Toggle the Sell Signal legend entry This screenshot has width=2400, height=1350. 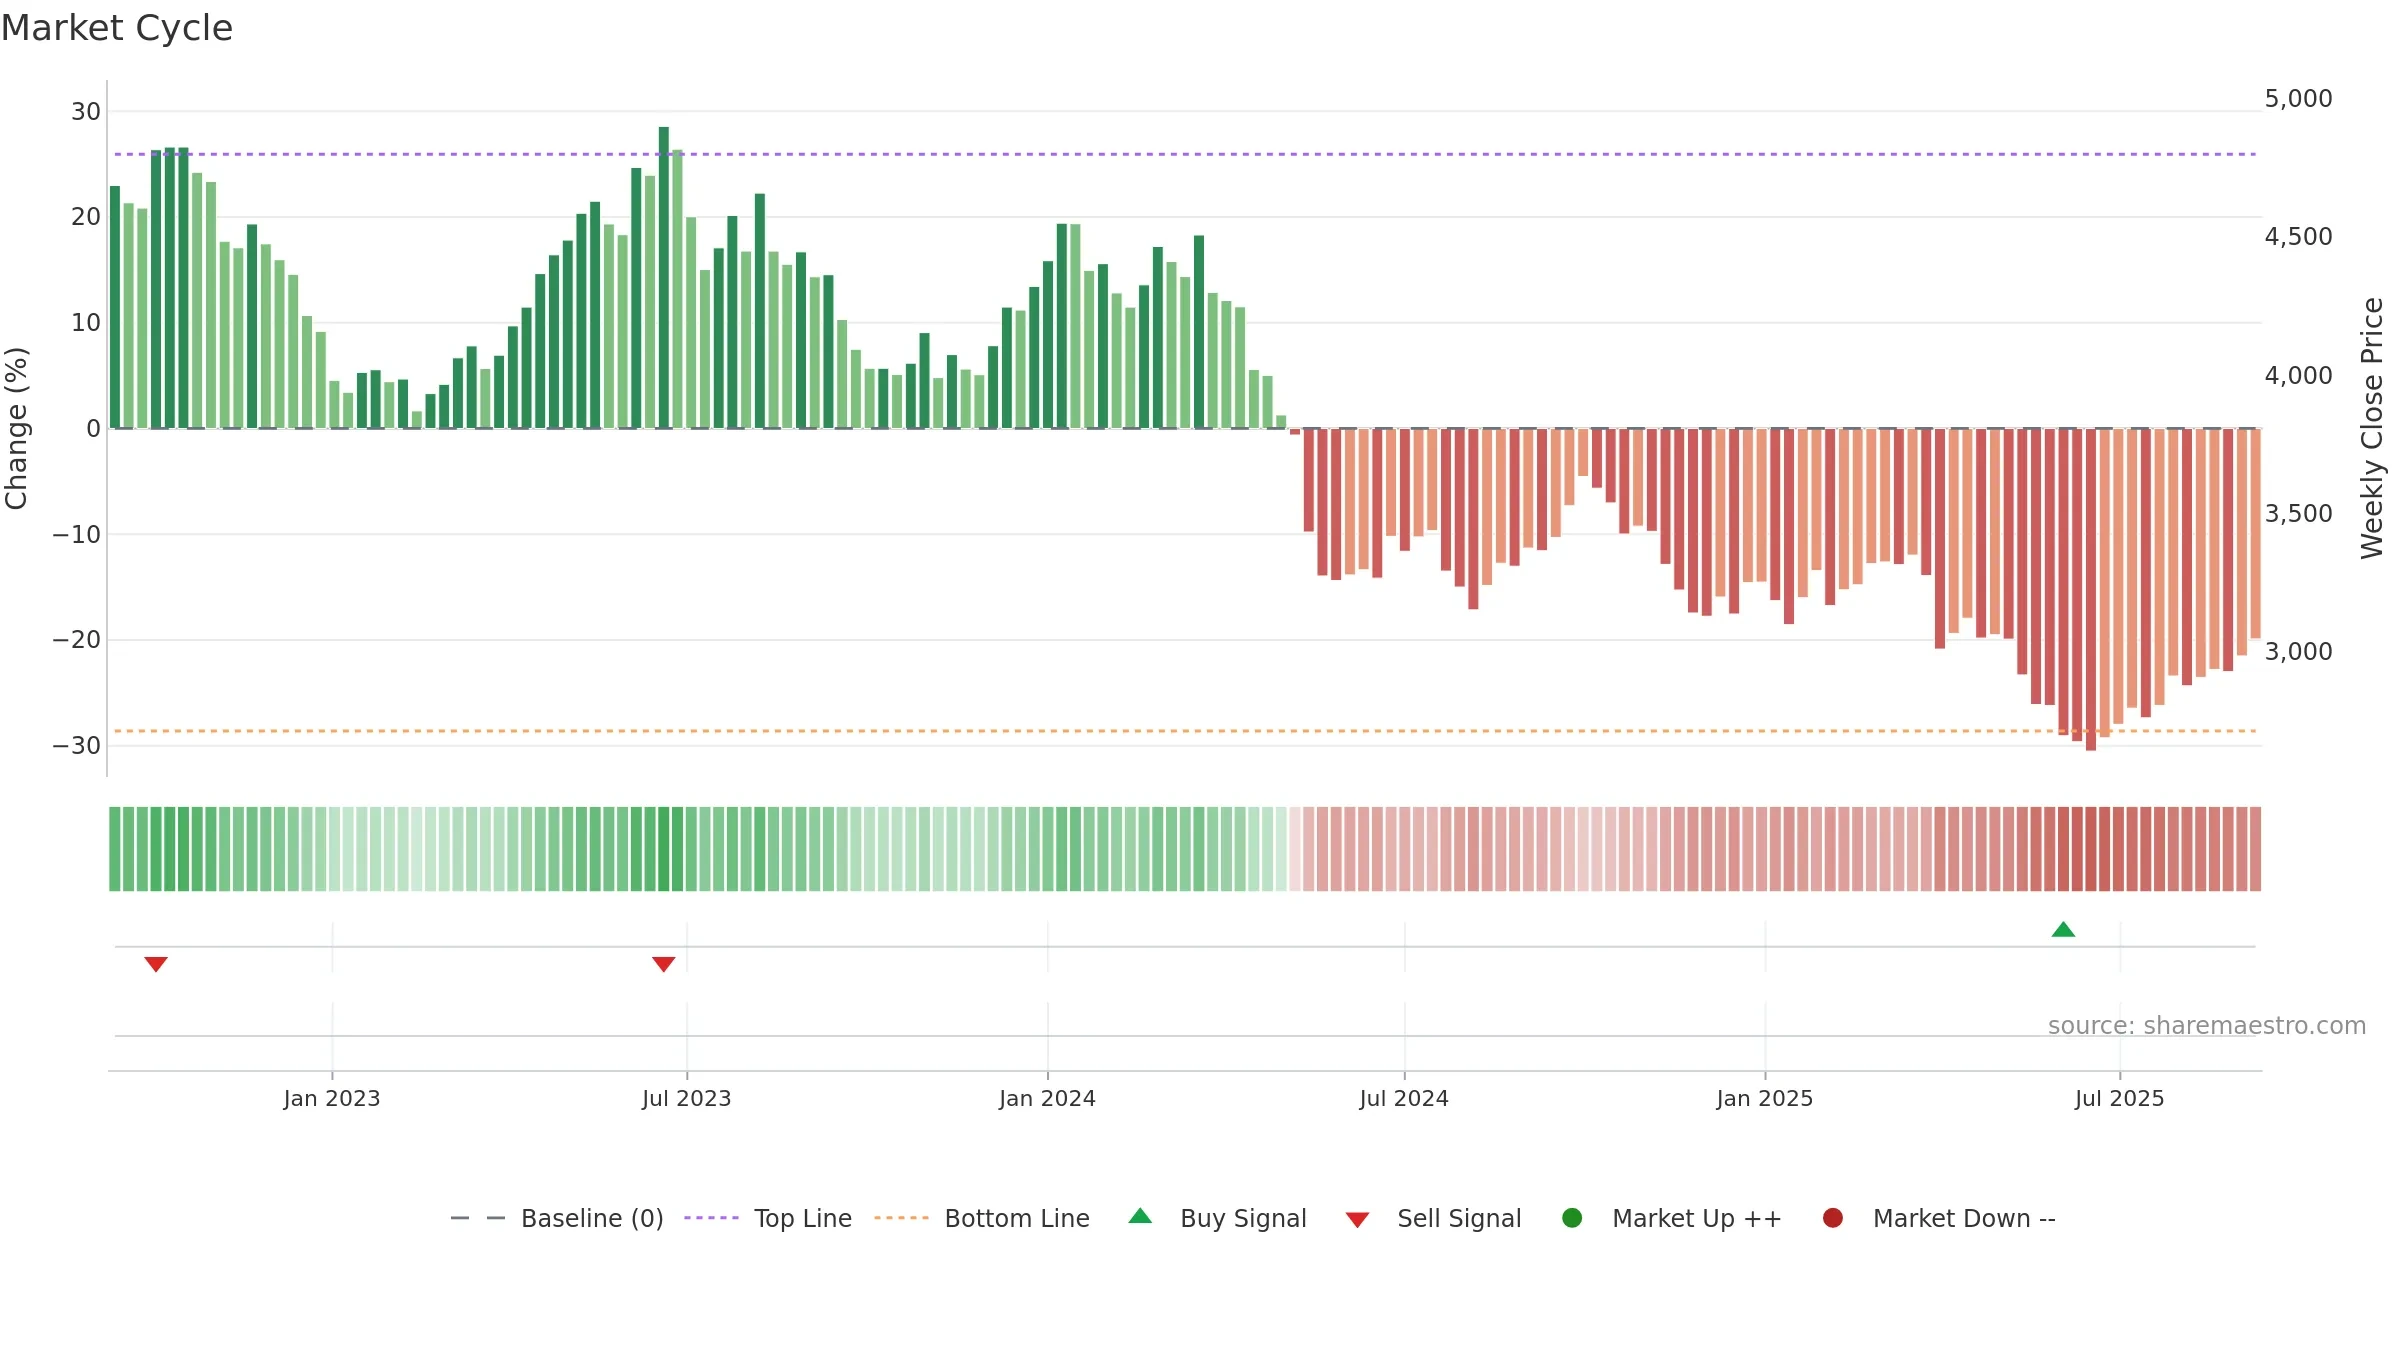pos(1433,1219)
